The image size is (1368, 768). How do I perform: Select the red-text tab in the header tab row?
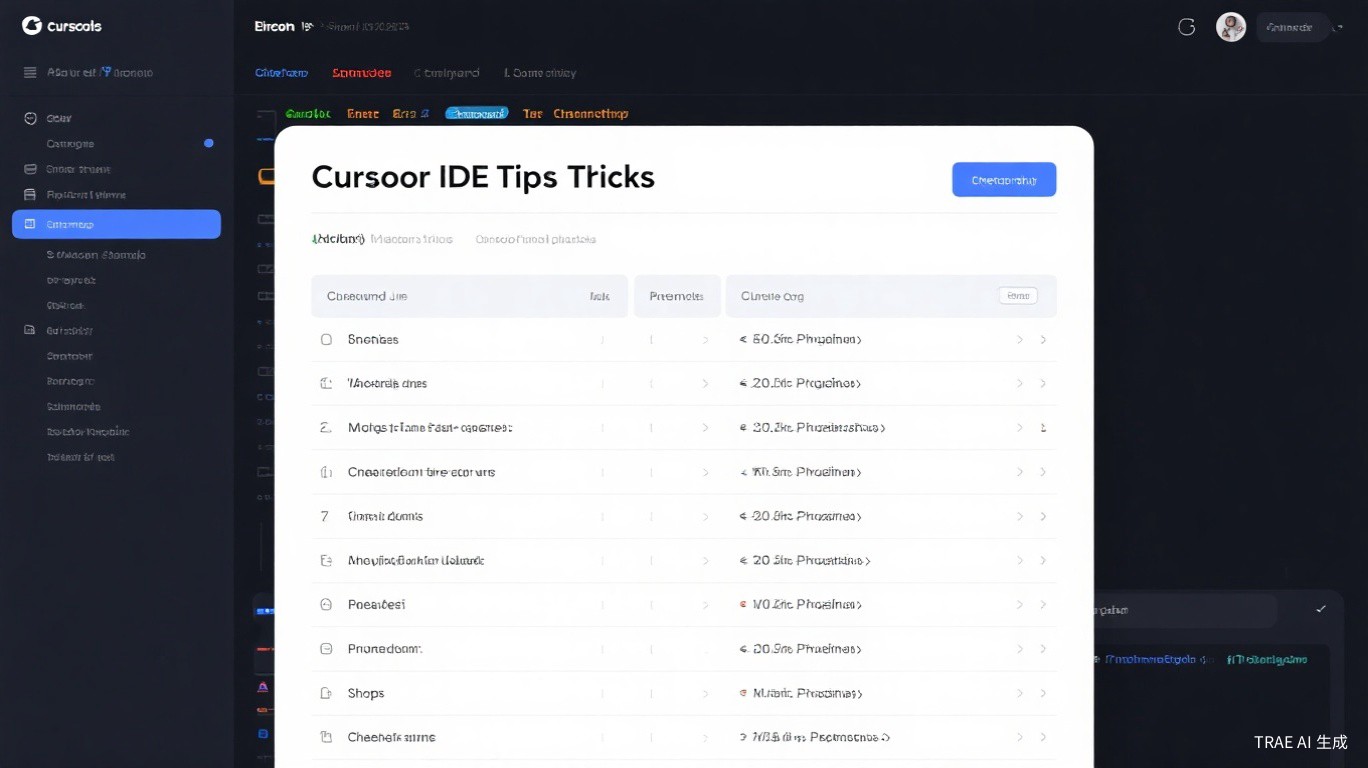tap(361, 73)
